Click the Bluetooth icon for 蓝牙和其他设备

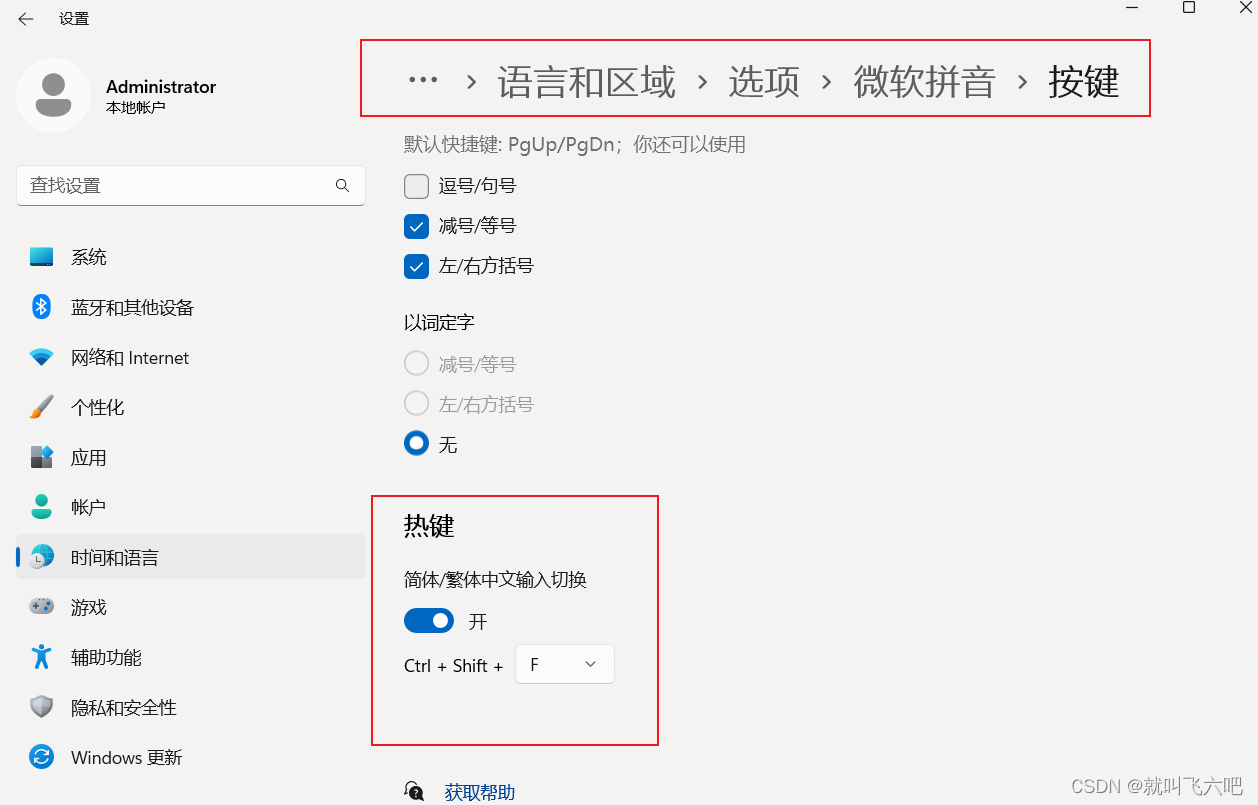41,307
